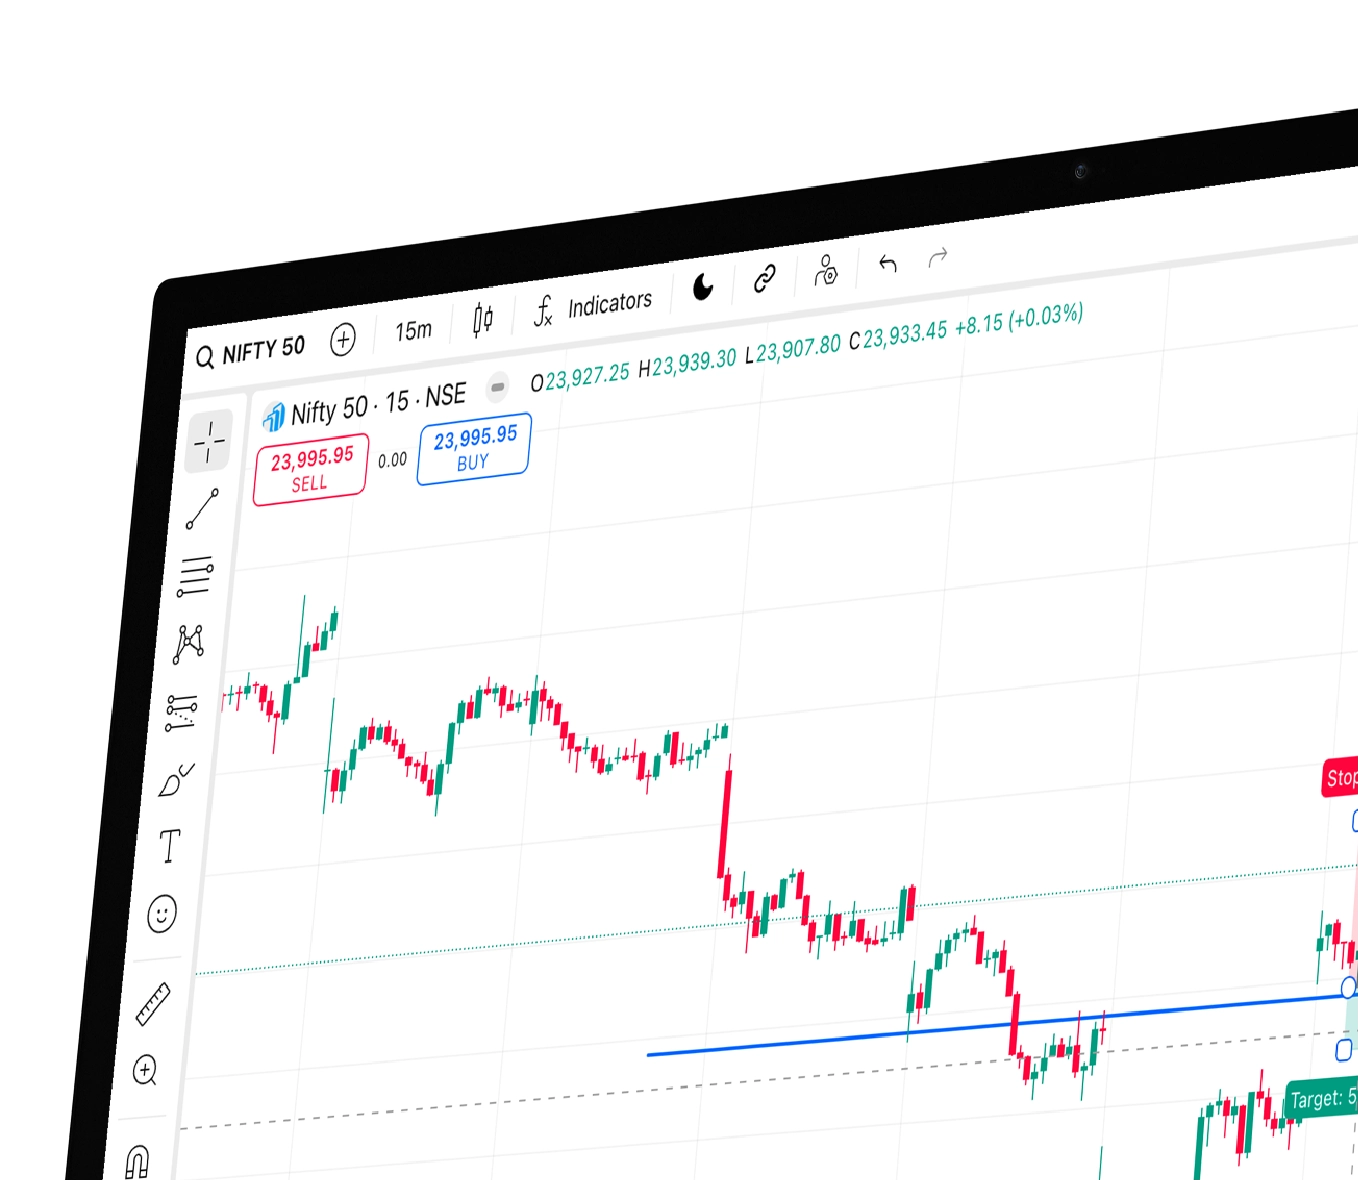Open the Indicators panel

pyautogui.click(x=594, y=306)
